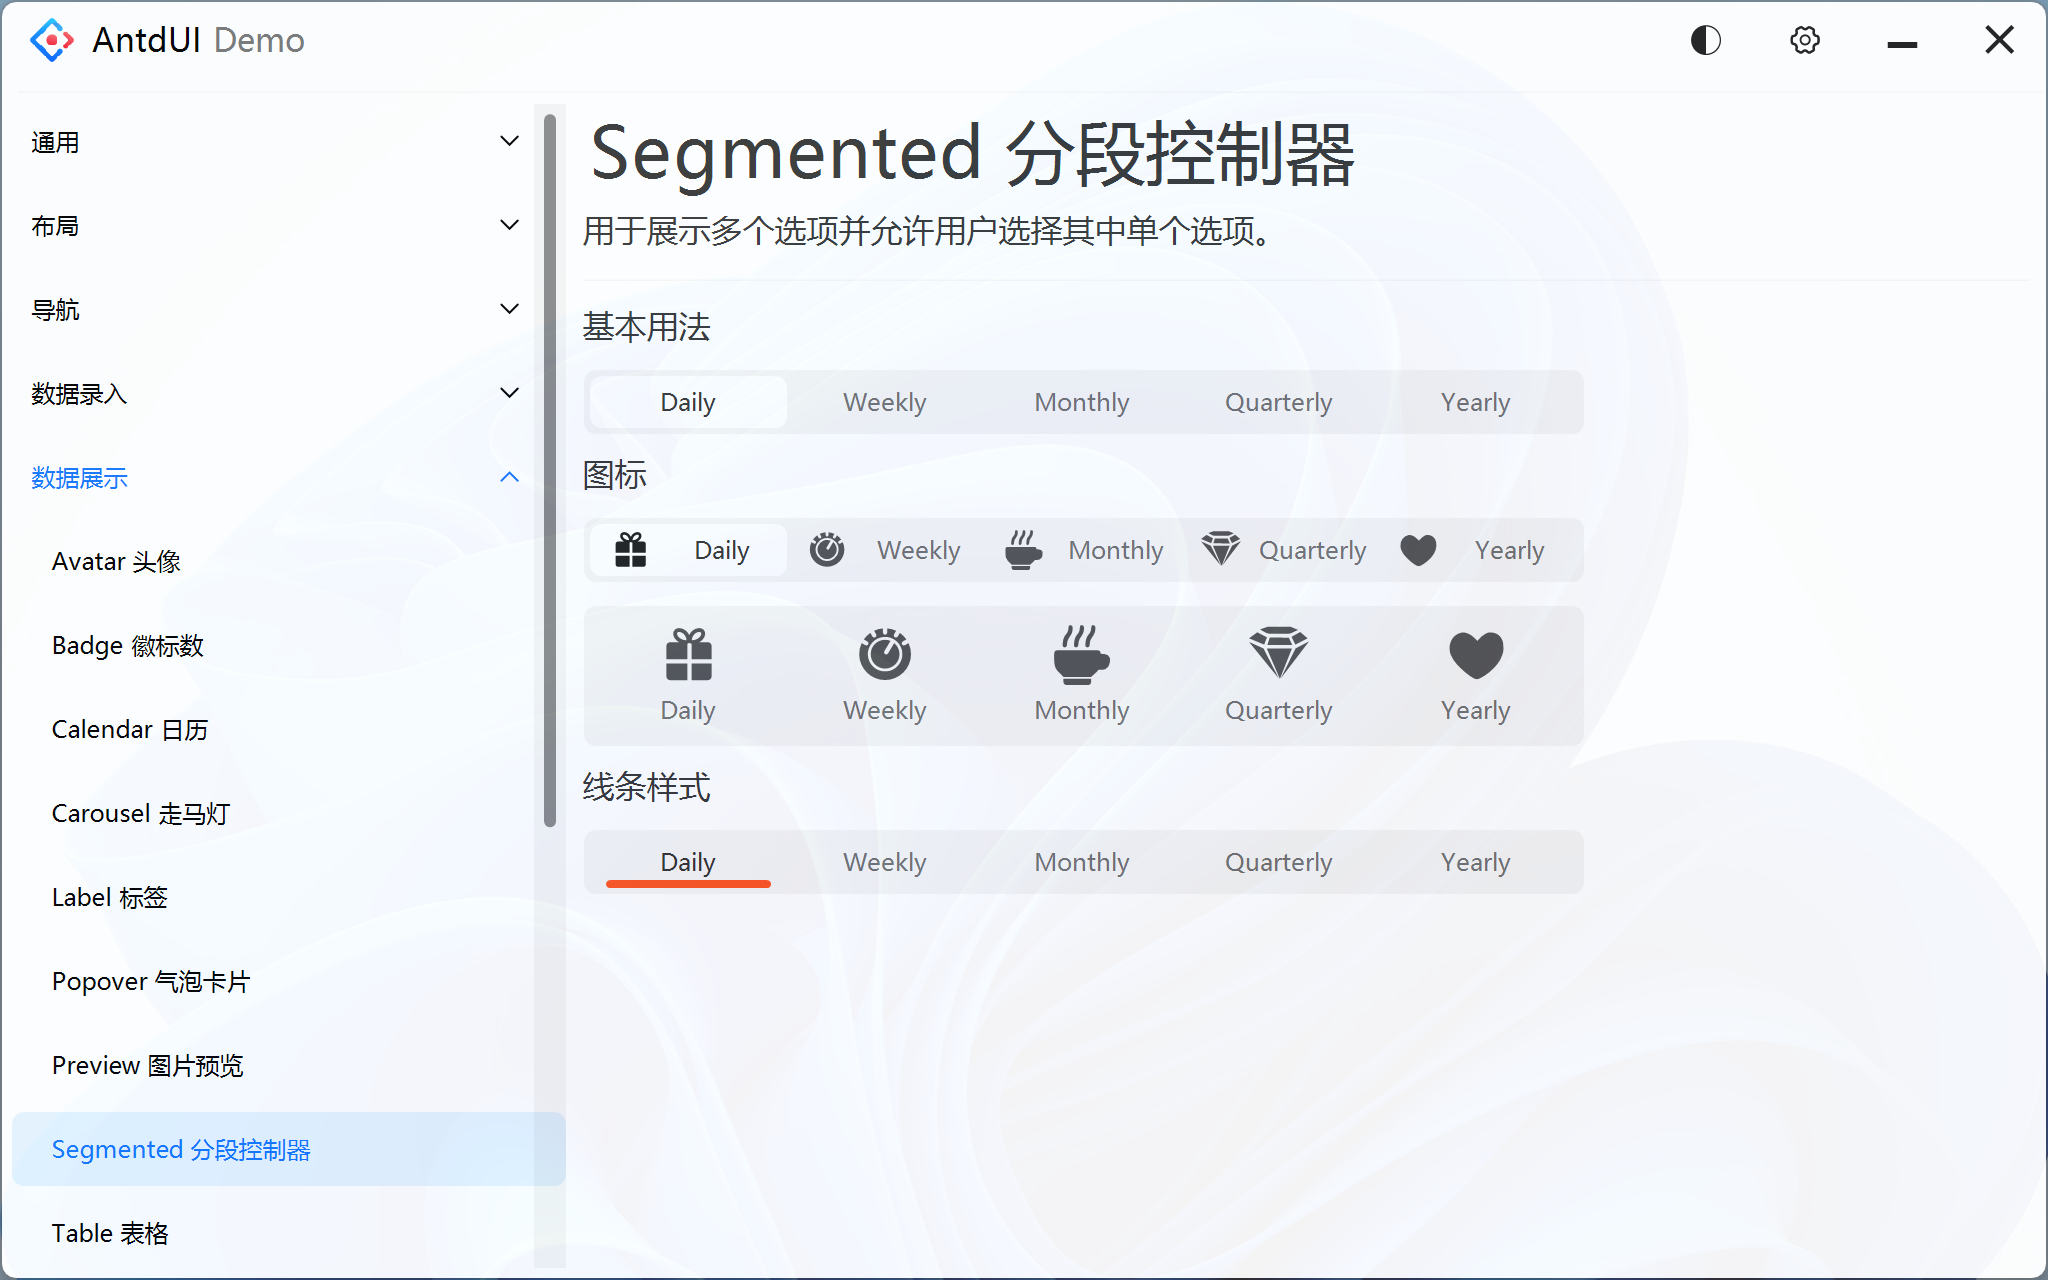Toggle dark mode with the contrast icon
The width and height of the screenshot is (2048, 1280).
(x=1705, y=40)
